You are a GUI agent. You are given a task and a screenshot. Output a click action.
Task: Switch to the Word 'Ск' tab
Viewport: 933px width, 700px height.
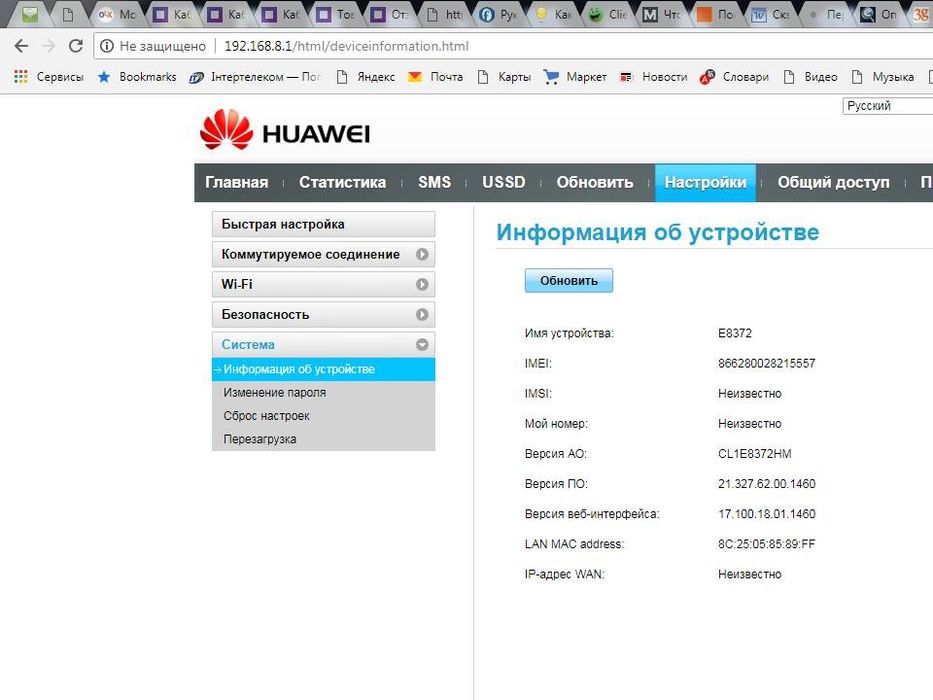771,14
